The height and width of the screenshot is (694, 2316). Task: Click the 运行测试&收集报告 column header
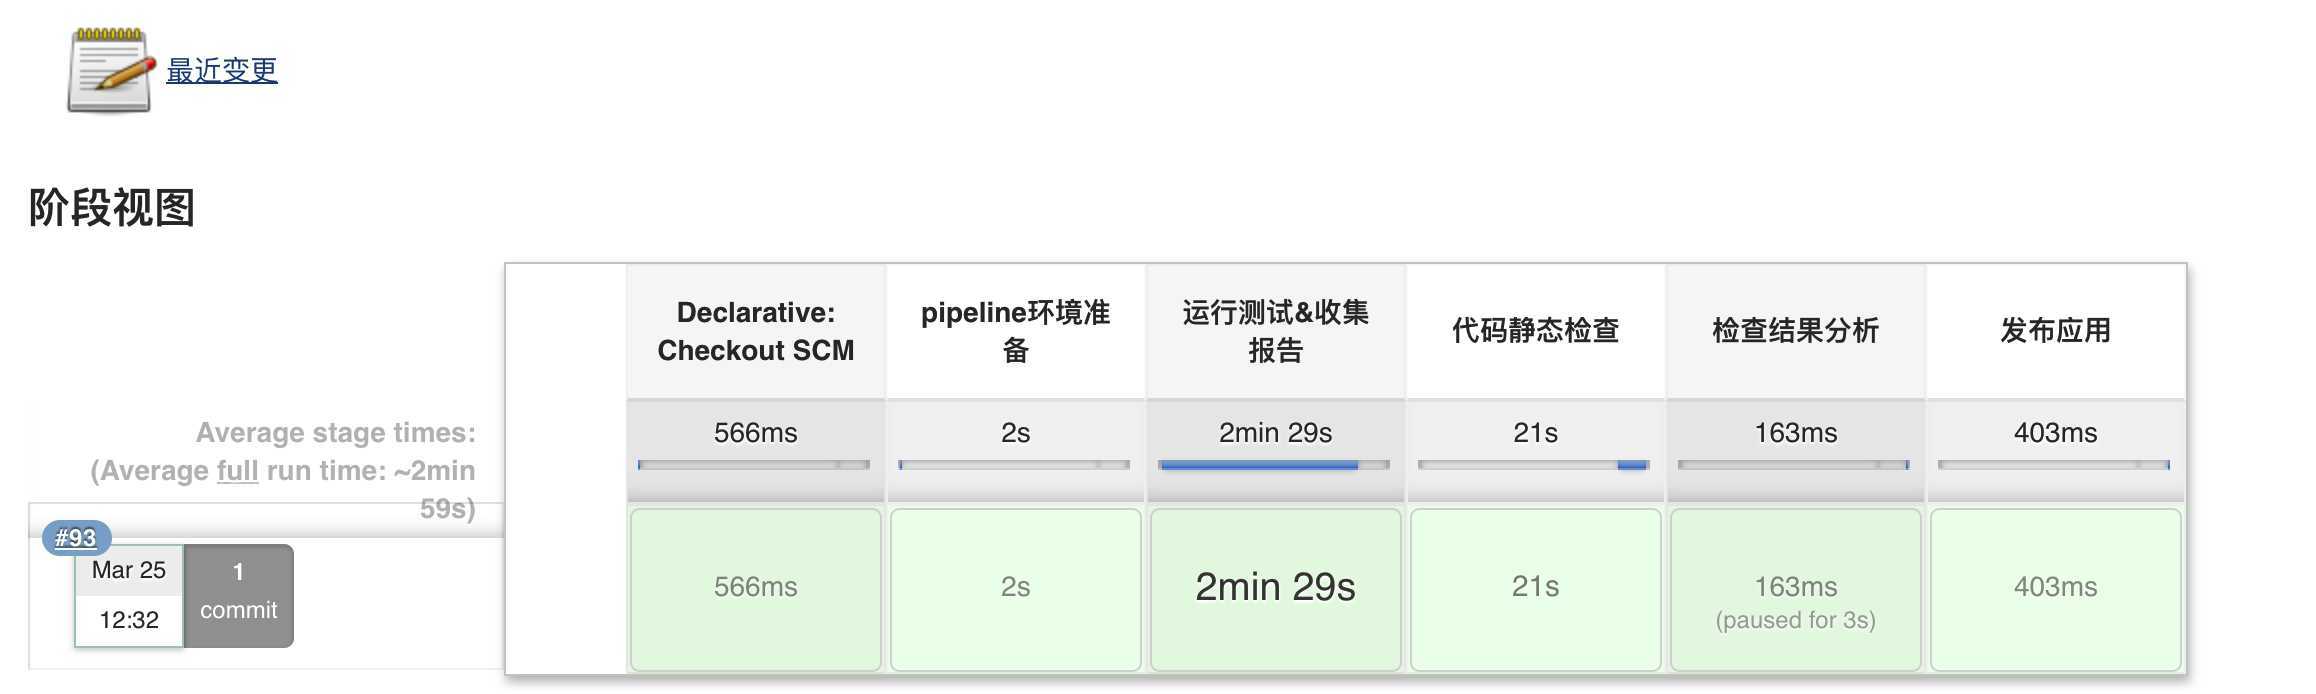coord(1276,331)
